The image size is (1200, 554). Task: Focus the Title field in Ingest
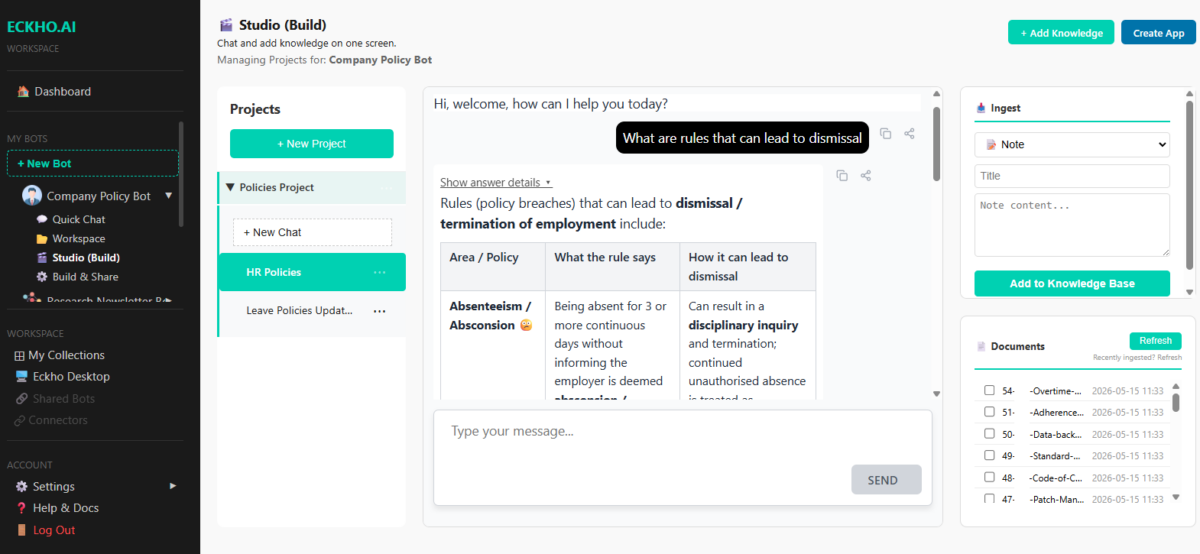point(1072,176)
